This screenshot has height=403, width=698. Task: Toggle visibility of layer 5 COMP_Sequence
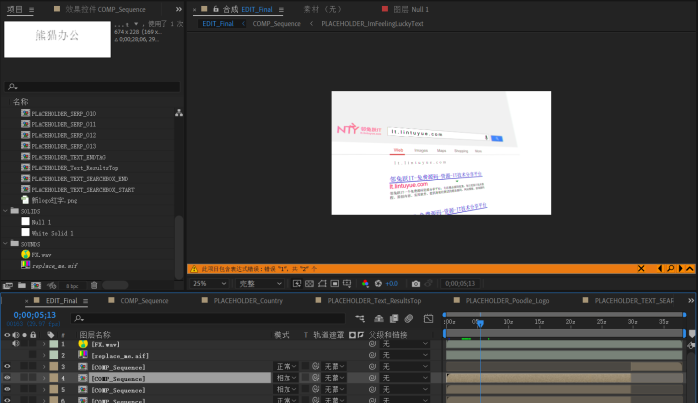coord(7,390)
